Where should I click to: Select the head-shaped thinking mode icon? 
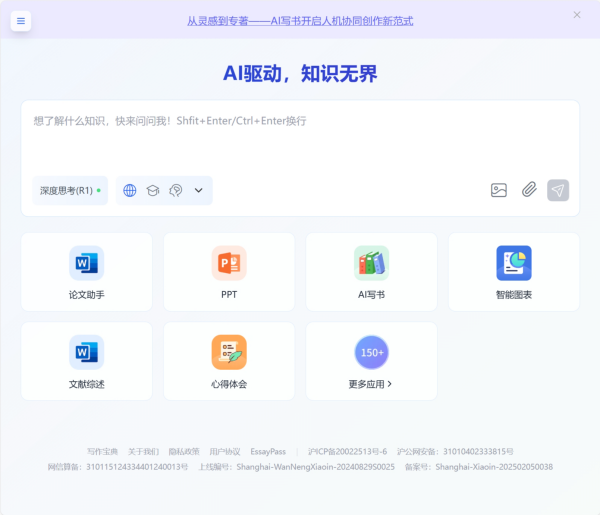(176, 190)
